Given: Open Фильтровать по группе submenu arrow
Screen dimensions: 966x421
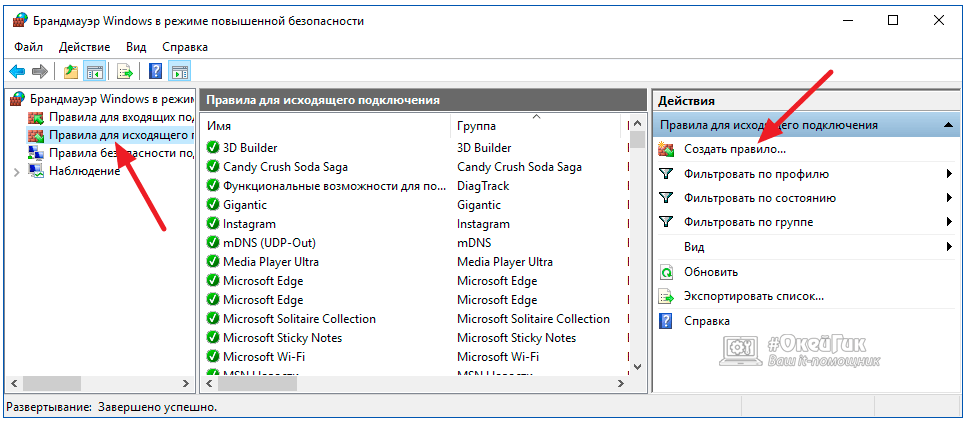Looking at the screenshot, I should 949,222.
